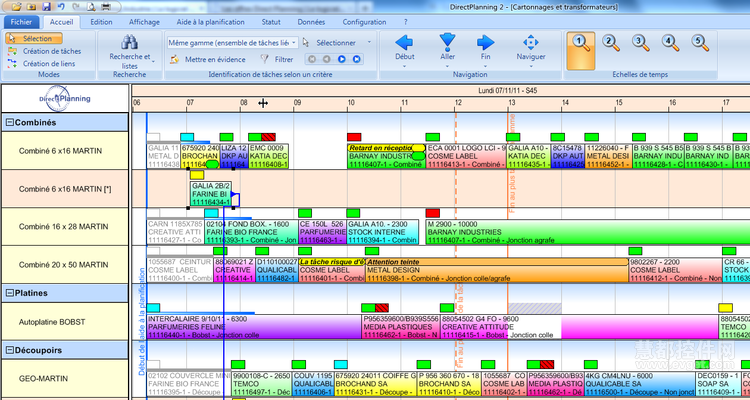Collapse the Combinés group
Screen dimensions: 750x400
click(x=9, y=122)
